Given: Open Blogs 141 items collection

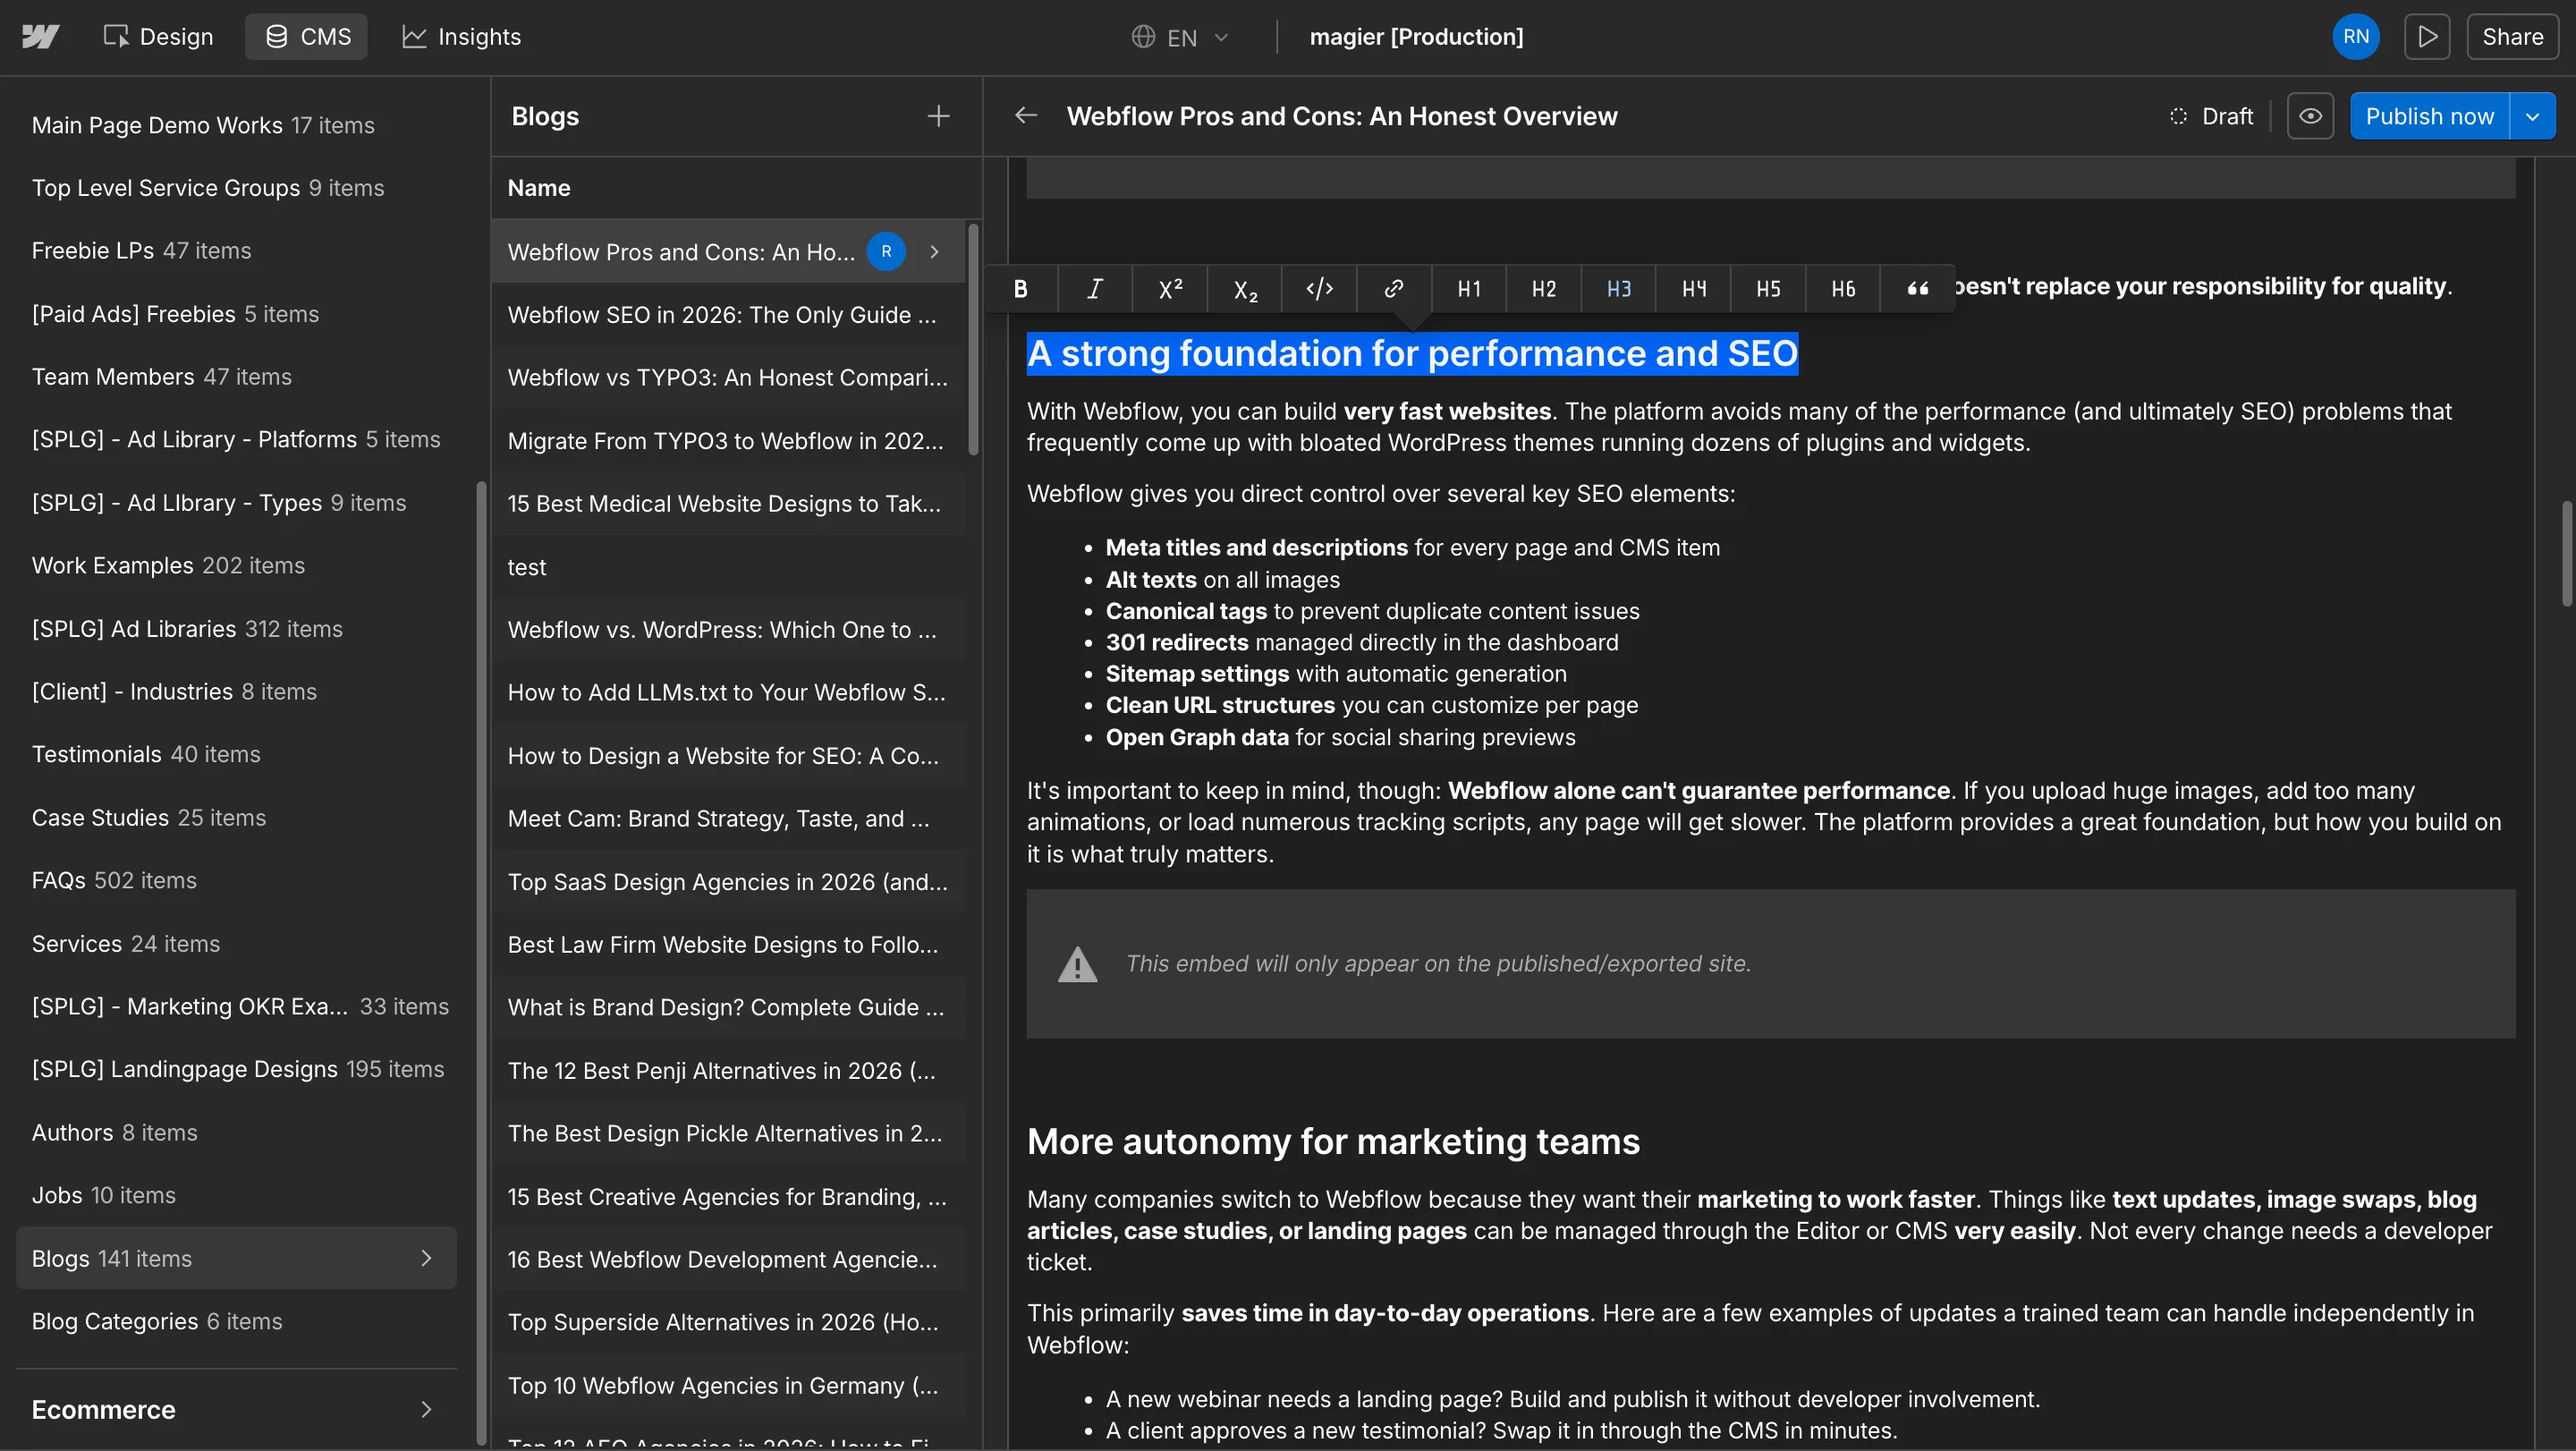Looking at the screenshot, I should tap(236, 1258).
